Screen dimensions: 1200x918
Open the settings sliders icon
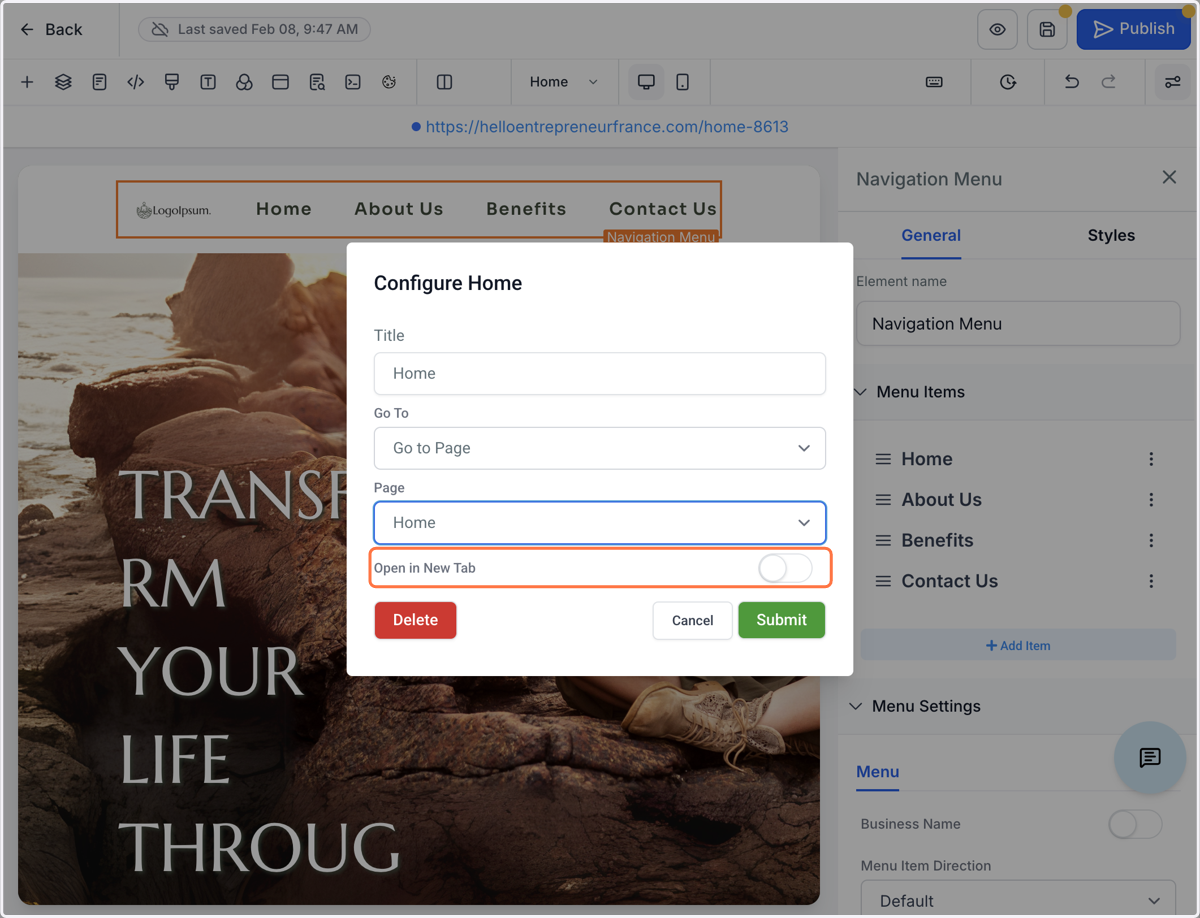coord(1173,82)
